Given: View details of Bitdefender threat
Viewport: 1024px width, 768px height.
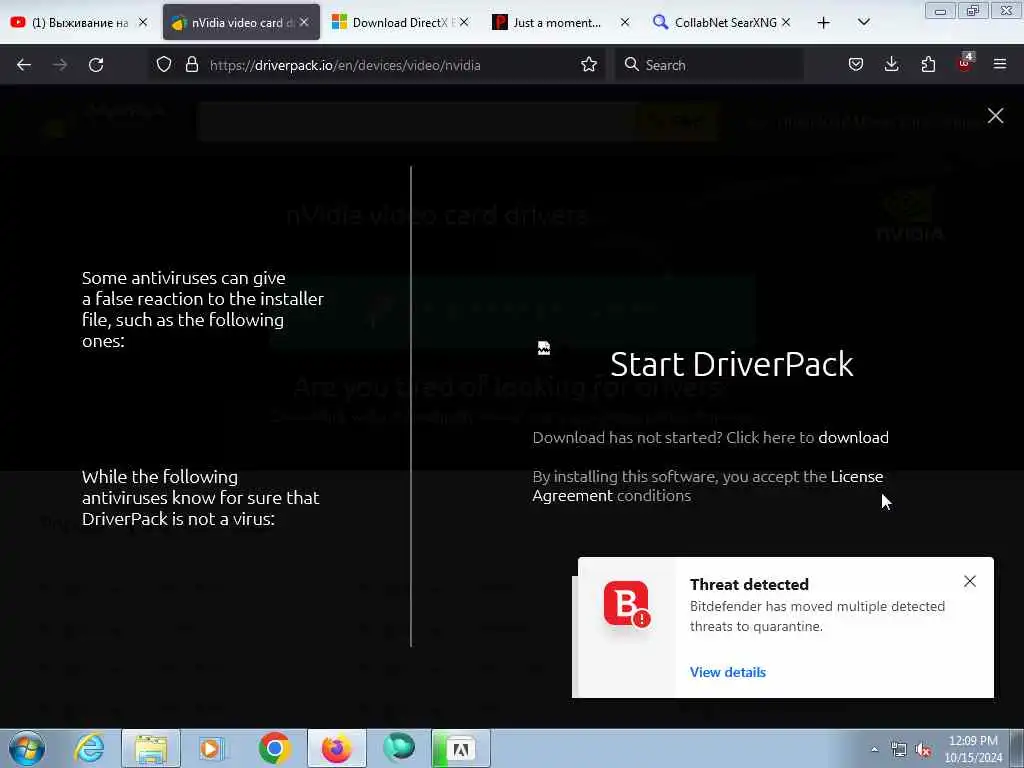Looking at the screenshot, I should (728, 672).
